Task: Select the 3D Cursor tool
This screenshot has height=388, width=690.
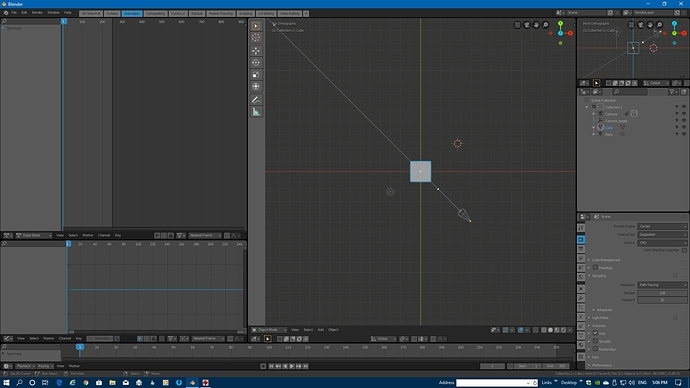Action: (256, 38)
